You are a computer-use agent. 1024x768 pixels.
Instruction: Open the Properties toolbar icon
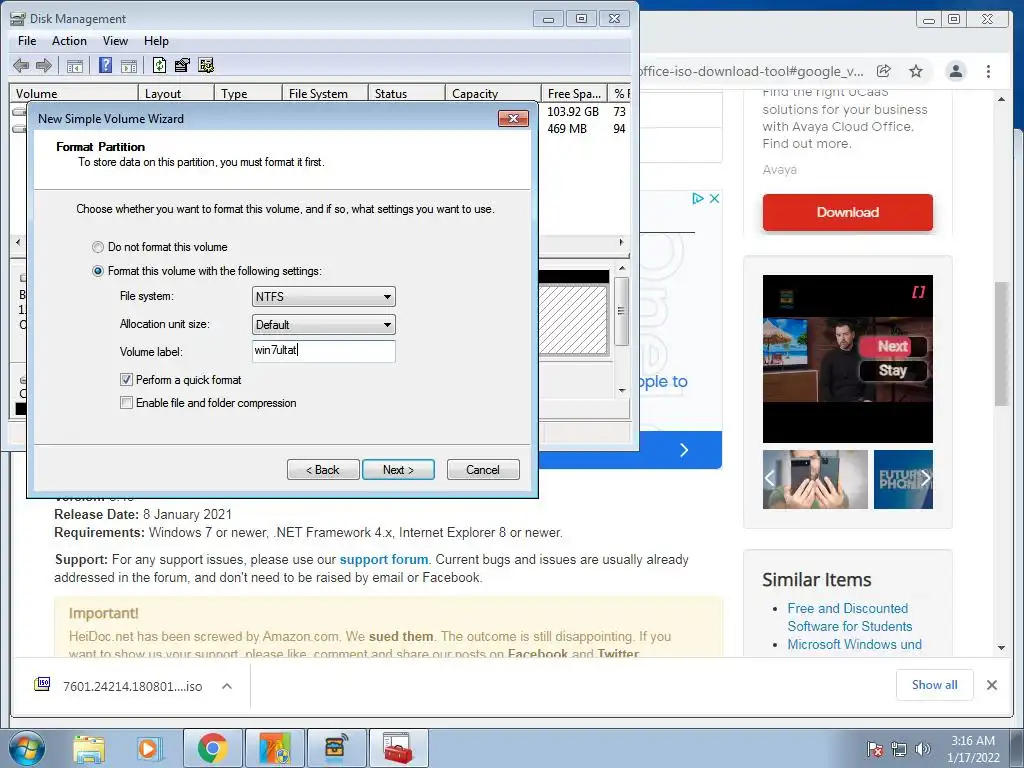(182, 65)
